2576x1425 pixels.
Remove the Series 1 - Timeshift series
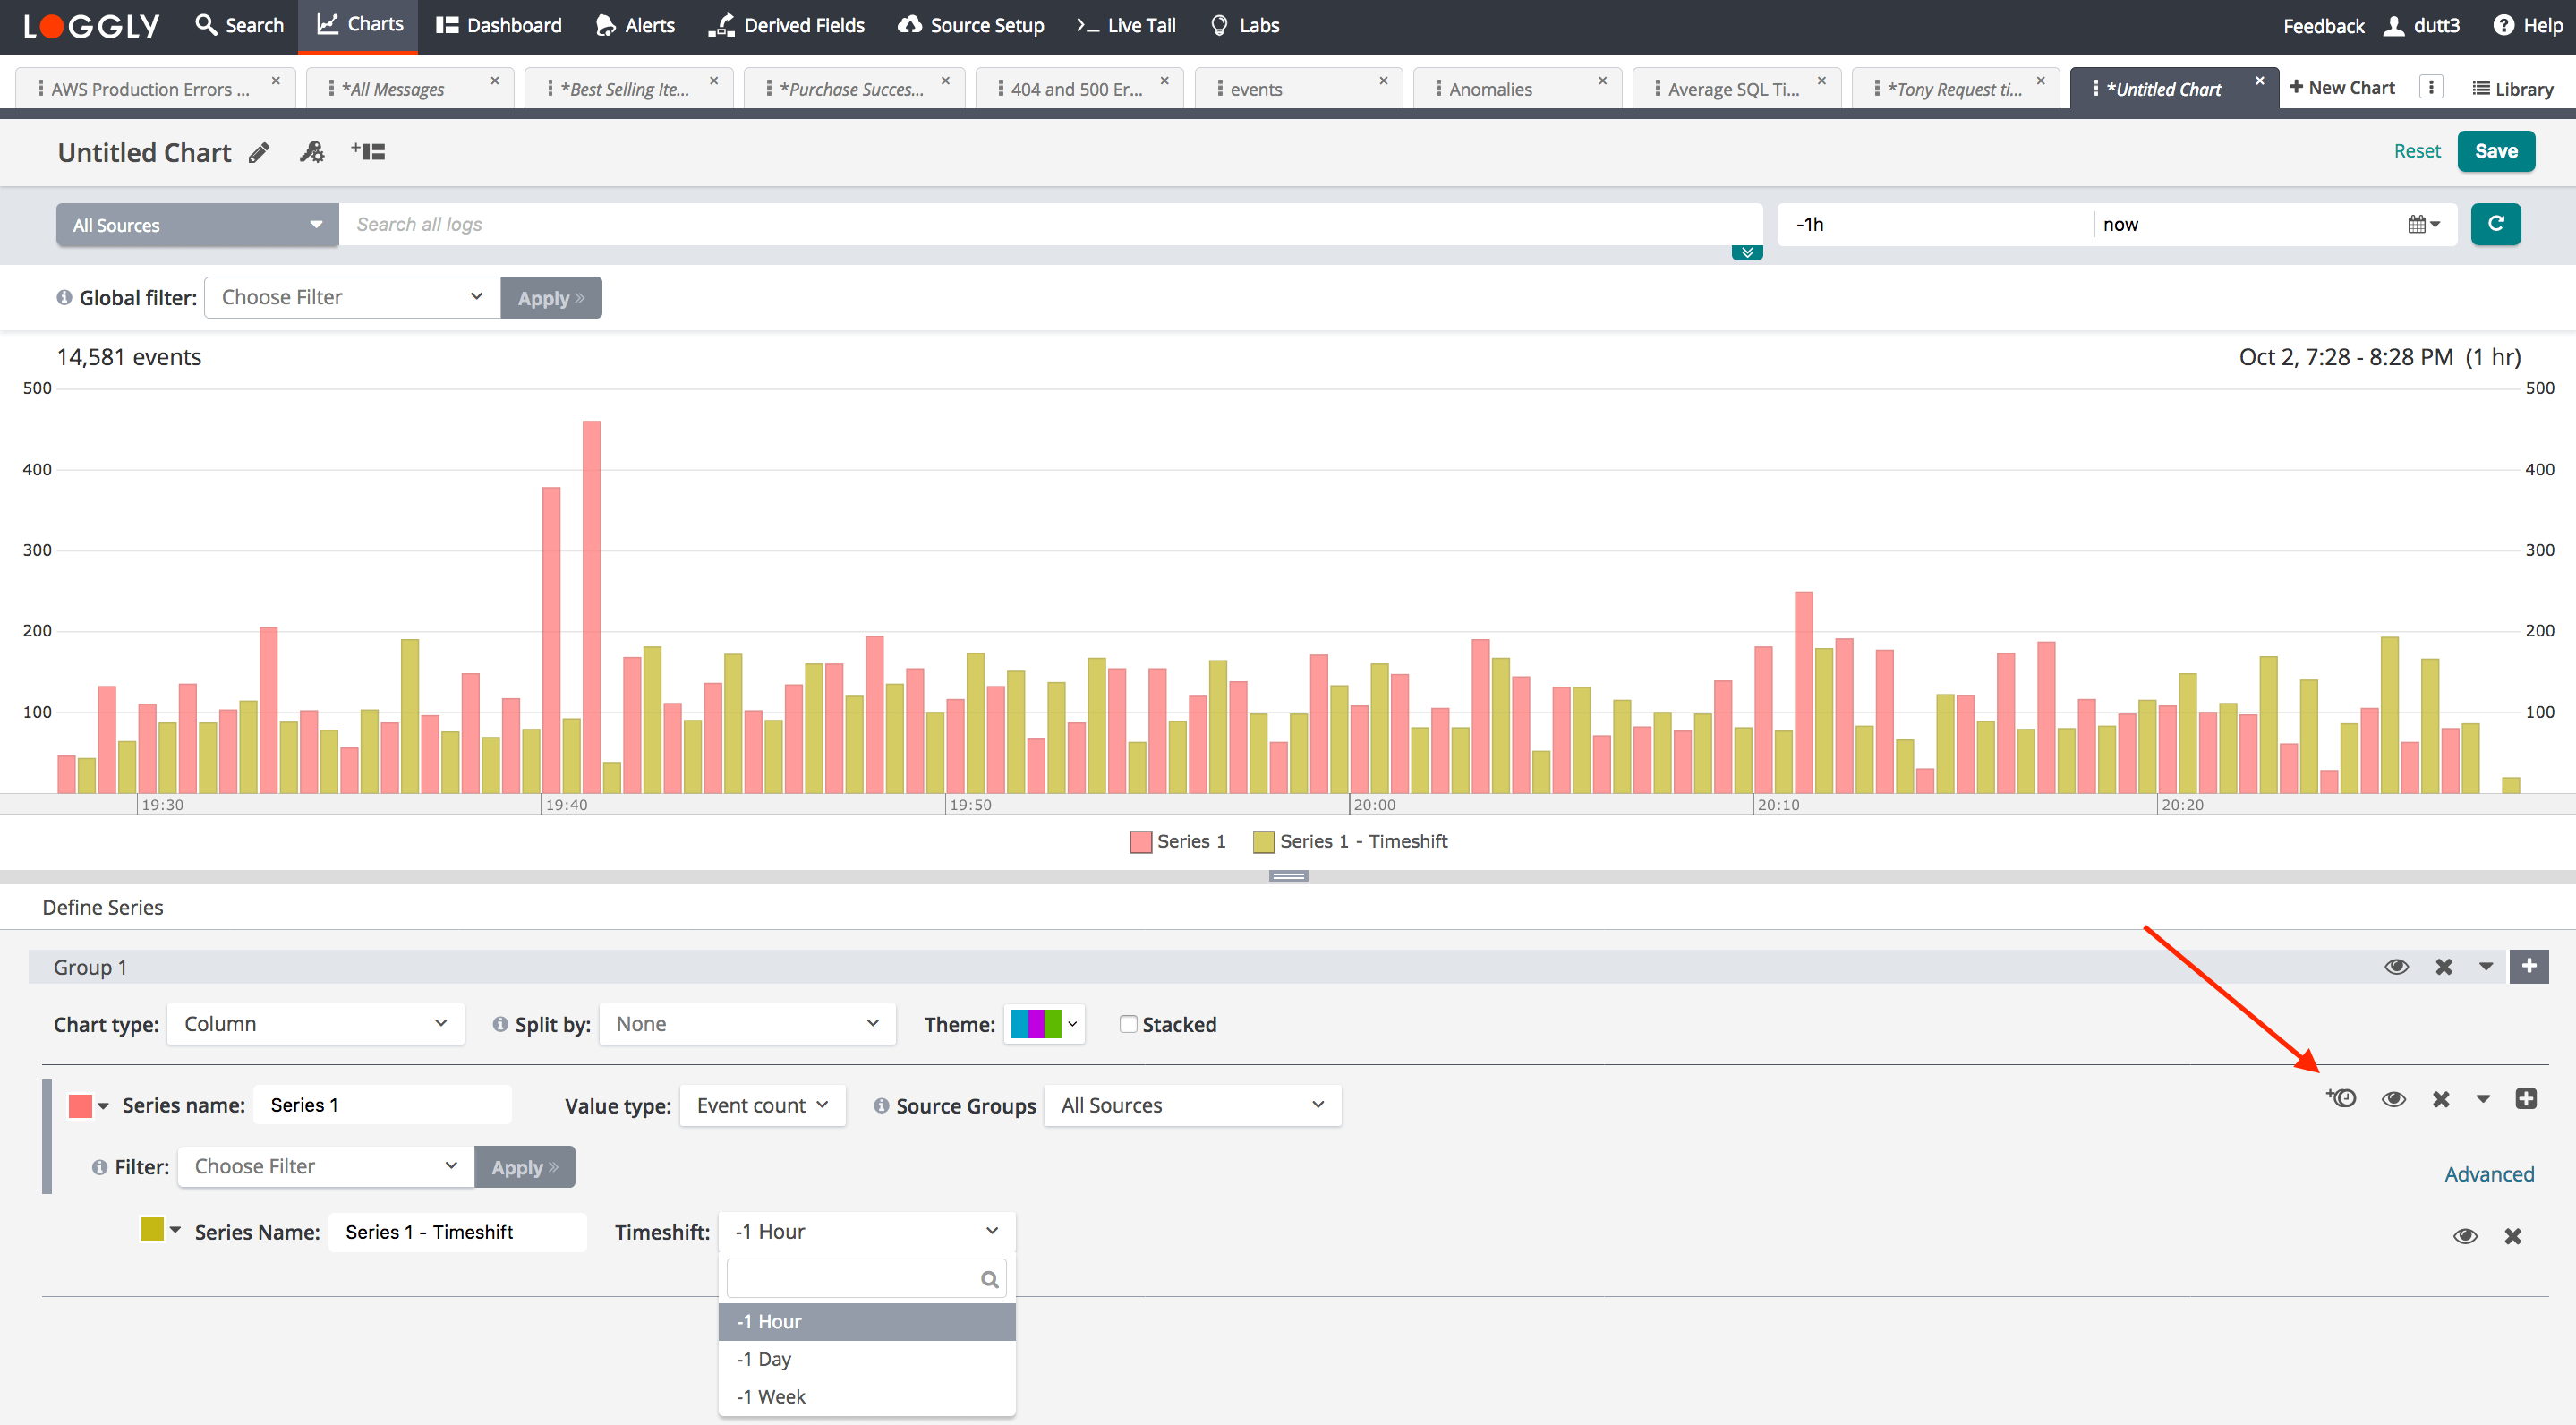tap(2512, 1236)
